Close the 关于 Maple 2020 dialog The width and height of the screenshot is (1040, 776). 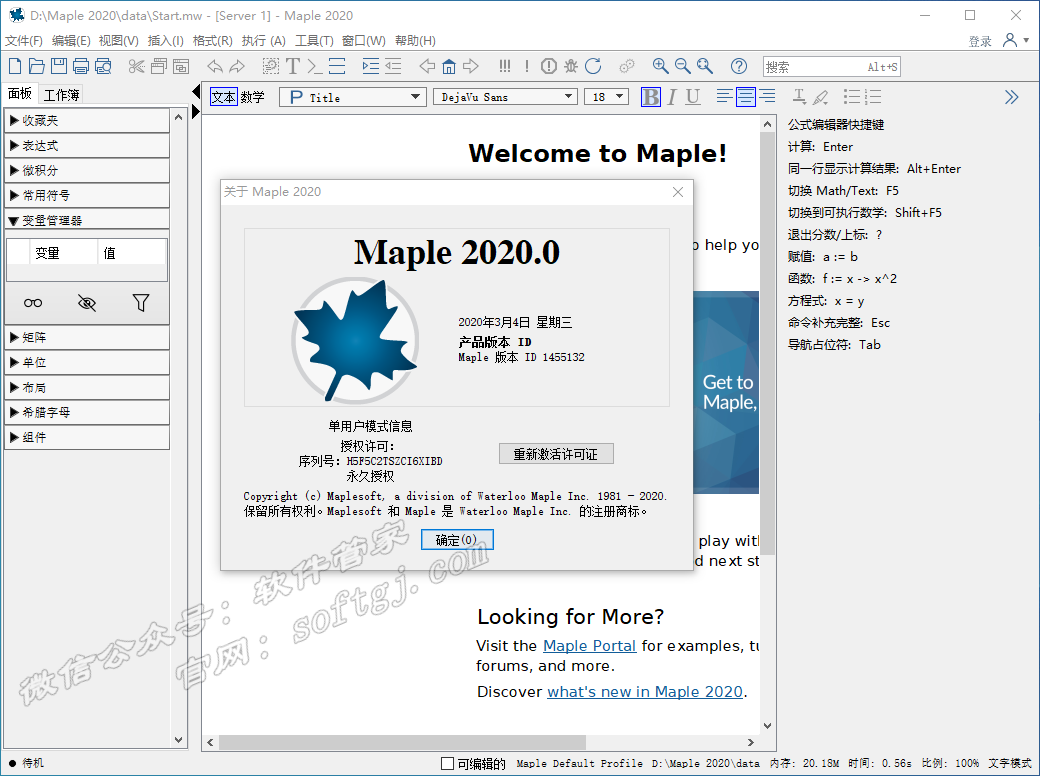(x=678, y=192)
